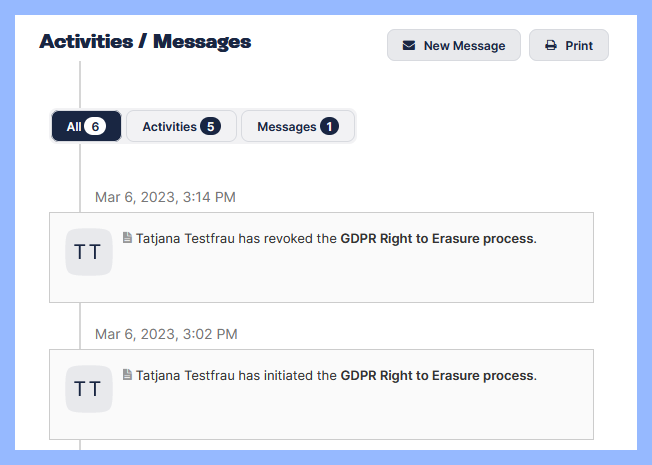Click the Activities / Messages heading

(x=145, y=42)
